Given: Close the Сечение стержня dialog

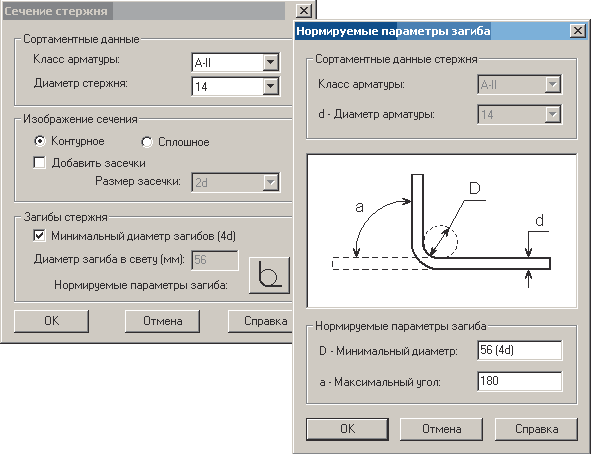Looking at the screenshot, I should pos(303,11).
